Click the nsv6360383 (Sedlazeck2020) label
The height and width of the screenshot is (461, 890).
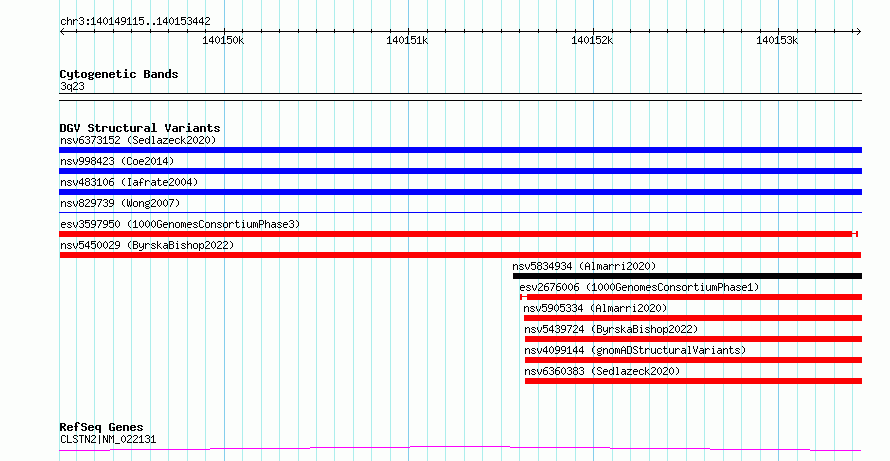[602, 371]
